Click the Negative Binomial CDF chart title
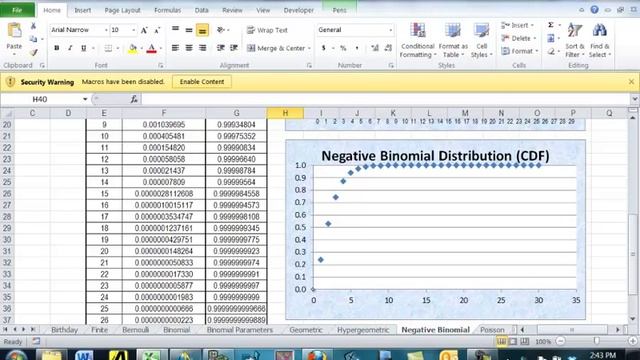Image resolution: width=640 pixels, height=360 pixels. [x=435, y=156]
